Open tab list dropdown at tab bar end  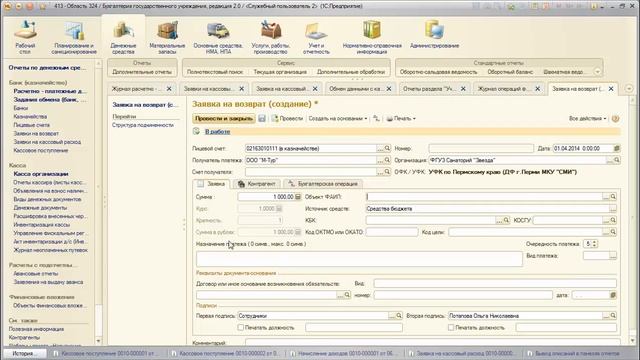(x=629, y=89)
